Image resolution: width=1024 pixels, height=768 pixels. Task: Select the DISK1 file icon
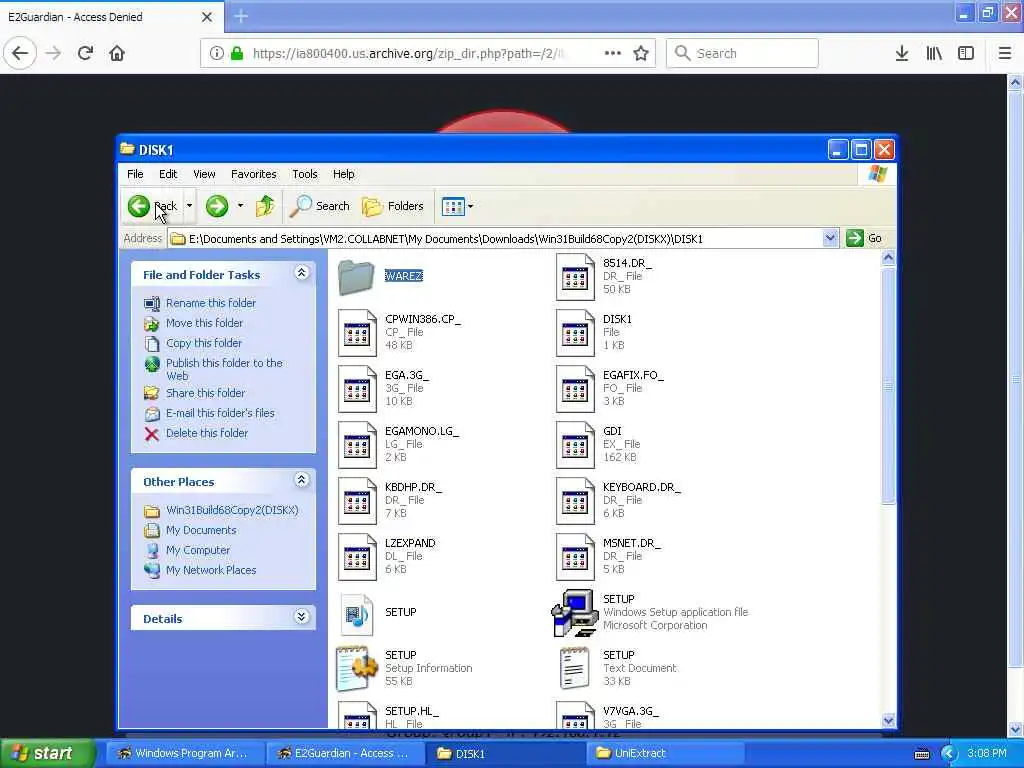click(575, 333)
